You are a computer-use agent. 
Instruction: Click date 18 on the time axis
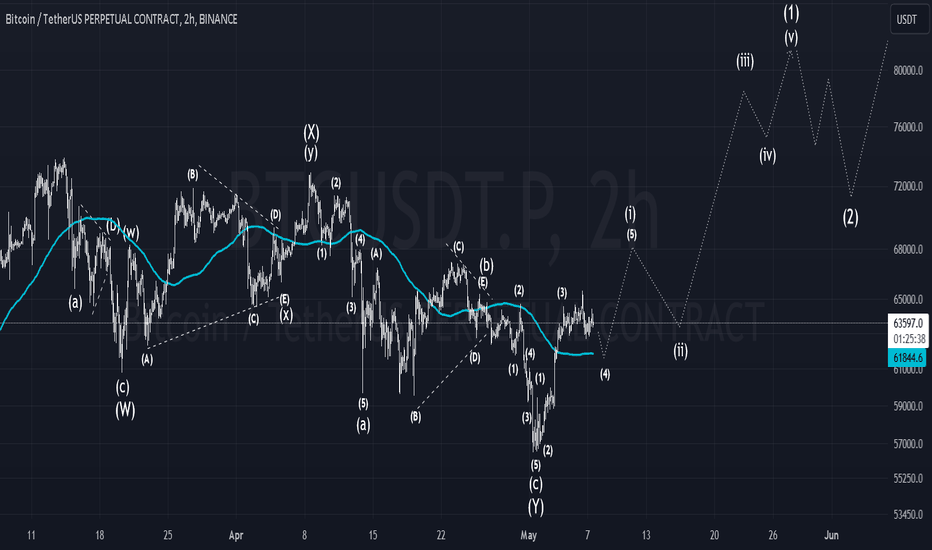[99, 535]
